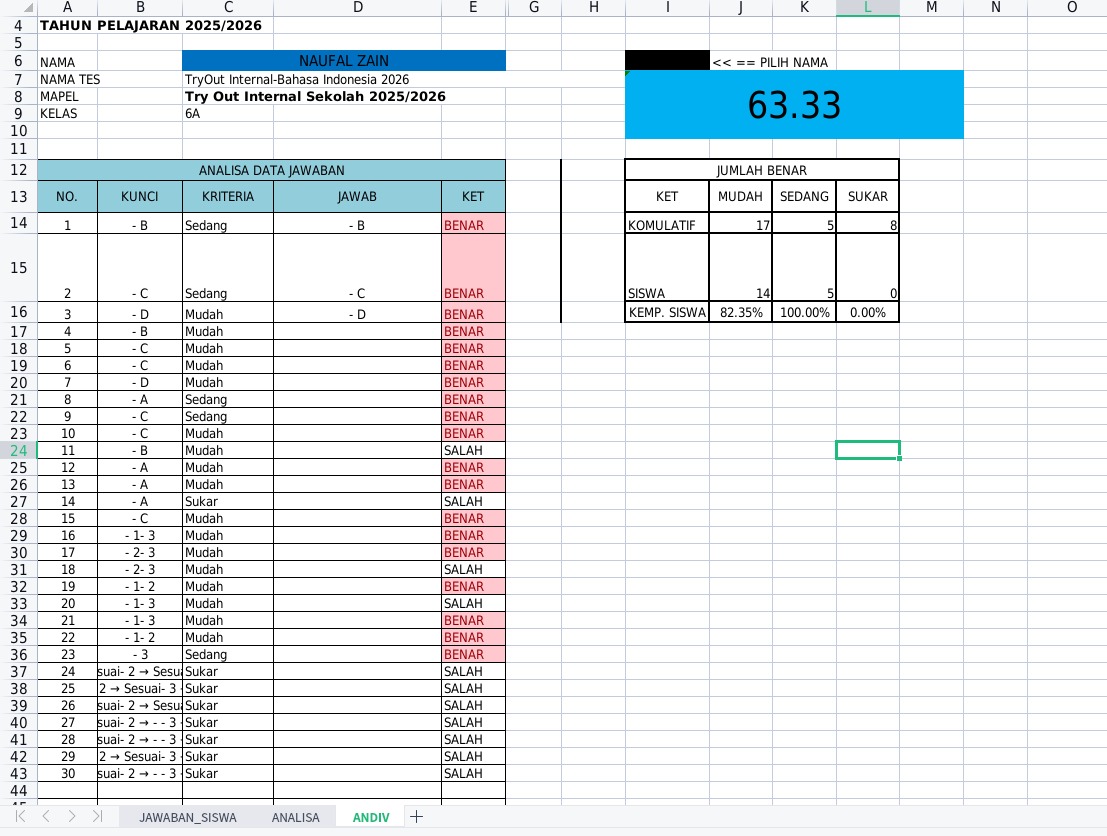Image resolution: width=1107 pixels, height=836 pixels.
Task: Select column A header
Action: click(x=67, y=7)
